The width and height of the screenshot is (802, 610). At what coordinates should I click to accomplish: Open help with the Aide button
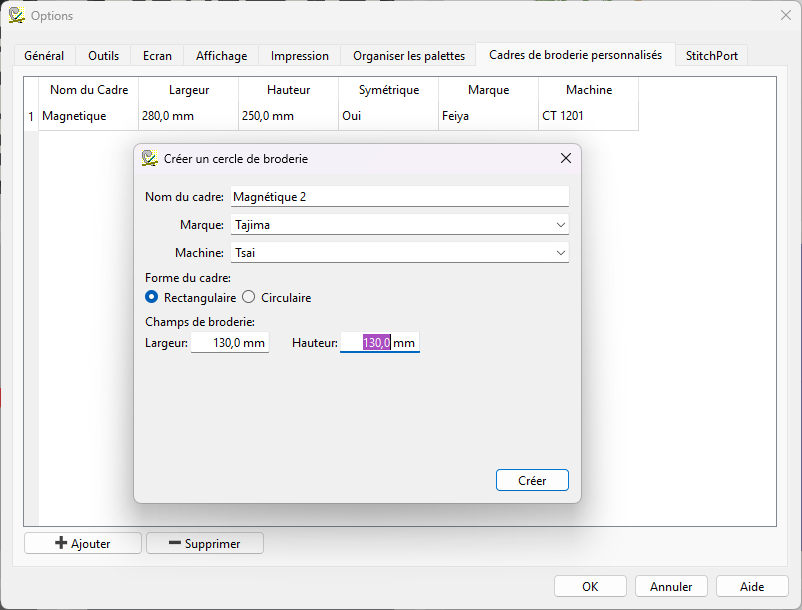click(x=752, y=587)
